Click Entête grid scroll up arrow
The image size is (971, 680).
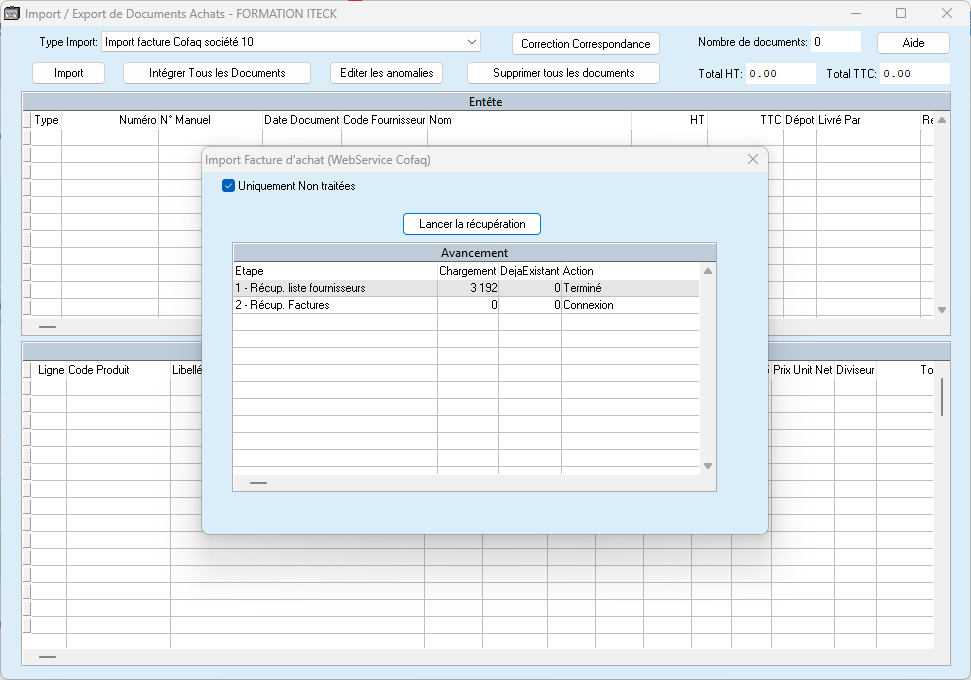pyautogui.click(x=942, y=120)
